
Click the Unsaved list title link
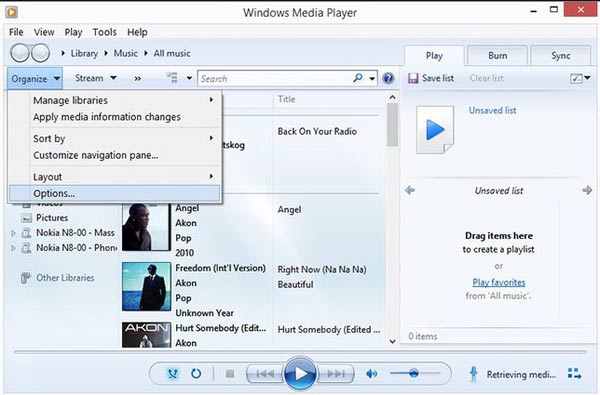tap(492, 111)
